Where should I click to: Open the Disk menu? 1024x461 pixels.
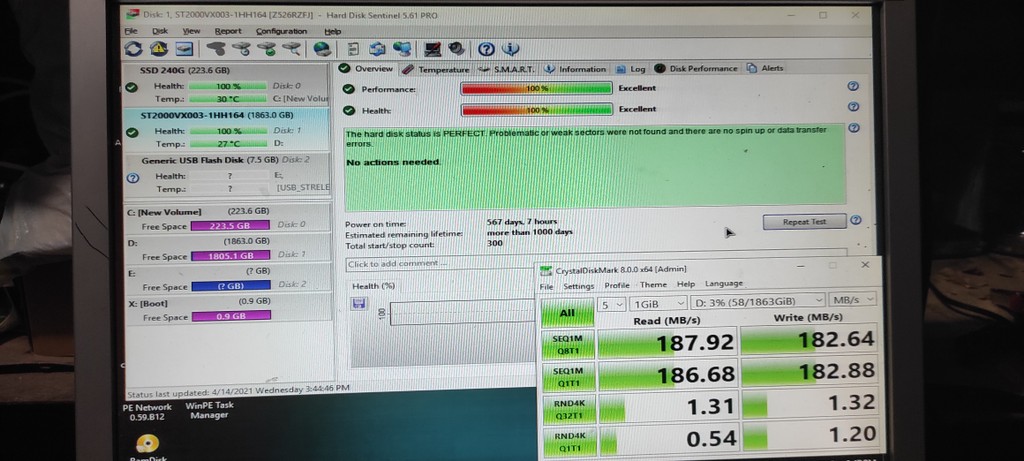[x=160, y=31]
